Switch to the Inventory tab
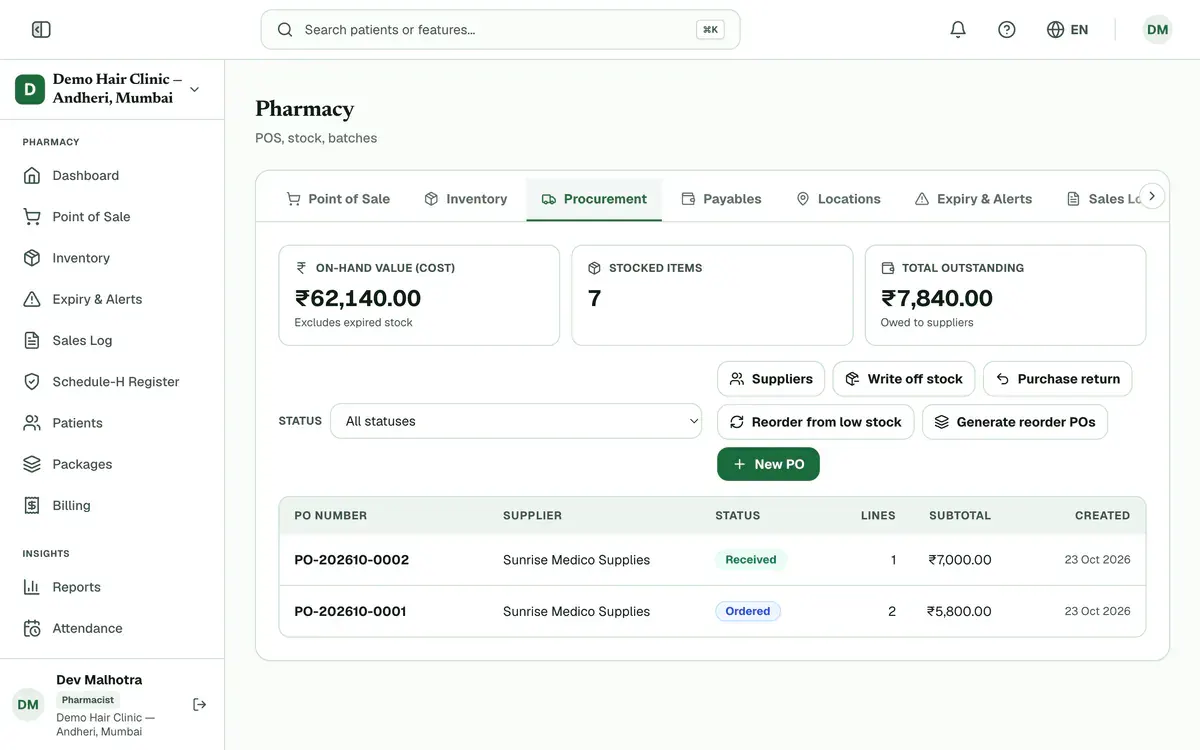 click(x=465, y=199)
